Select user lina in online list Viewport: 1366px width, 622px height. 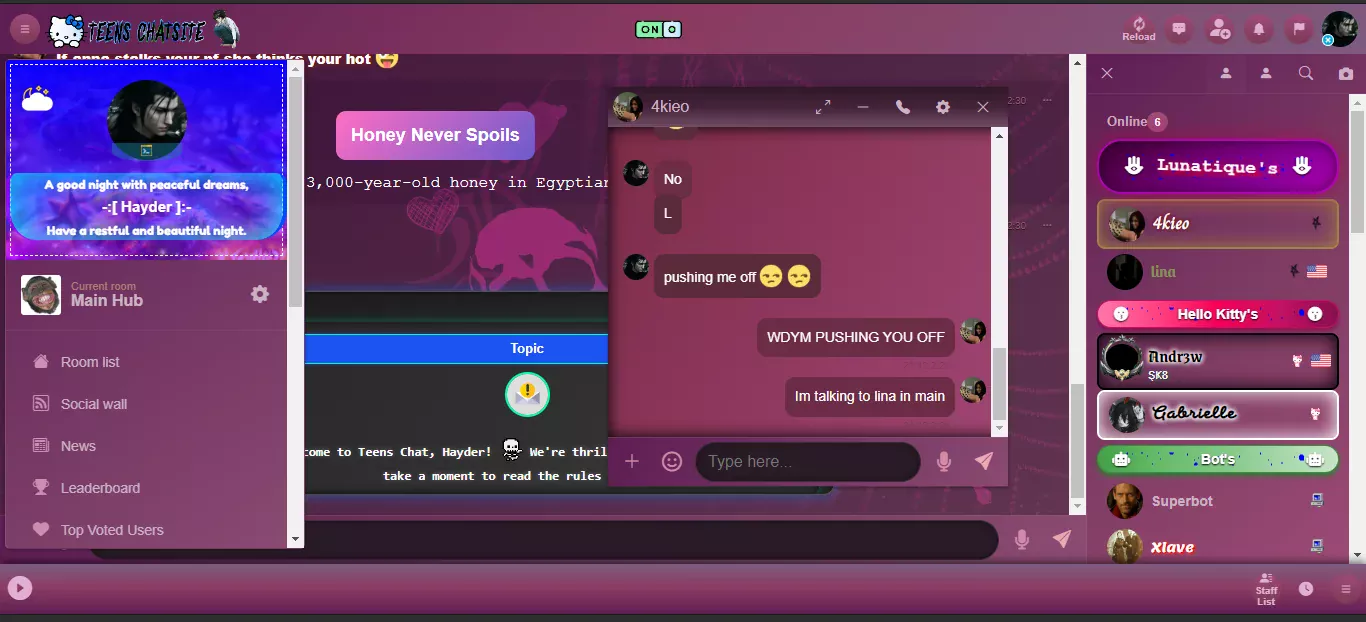pos(1218,271)
